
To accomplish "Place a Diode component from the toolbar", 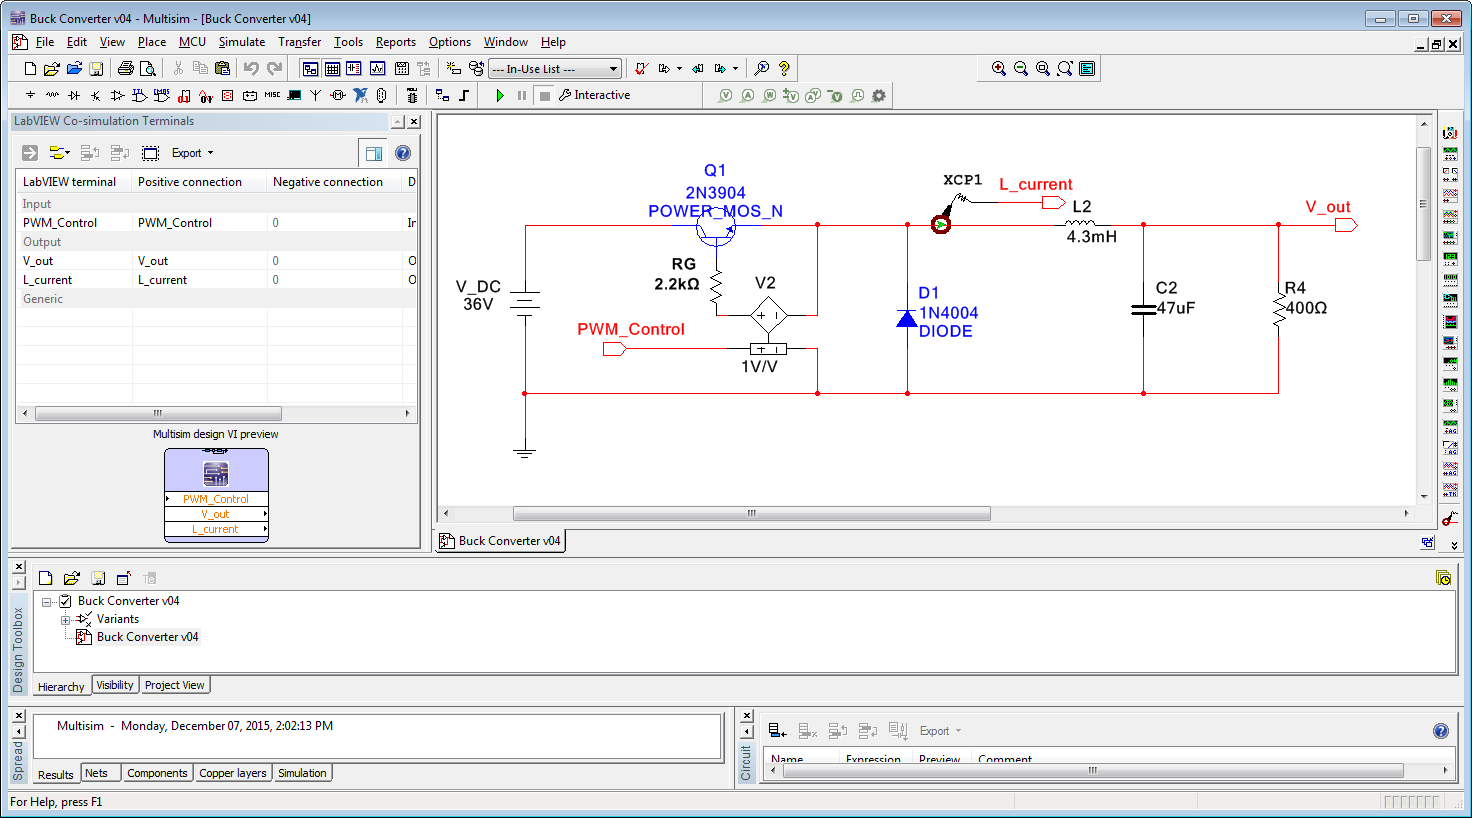I will [74, 96].
